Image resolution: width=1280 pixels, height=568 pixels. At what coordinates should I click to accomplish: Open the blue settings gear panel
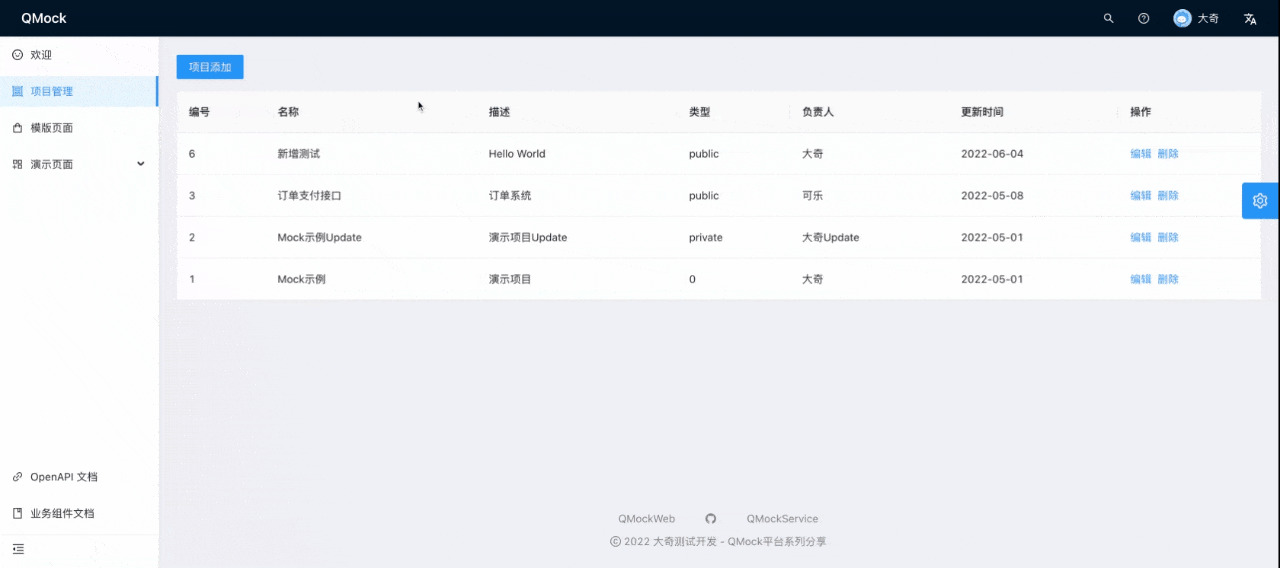(1260, 200)
